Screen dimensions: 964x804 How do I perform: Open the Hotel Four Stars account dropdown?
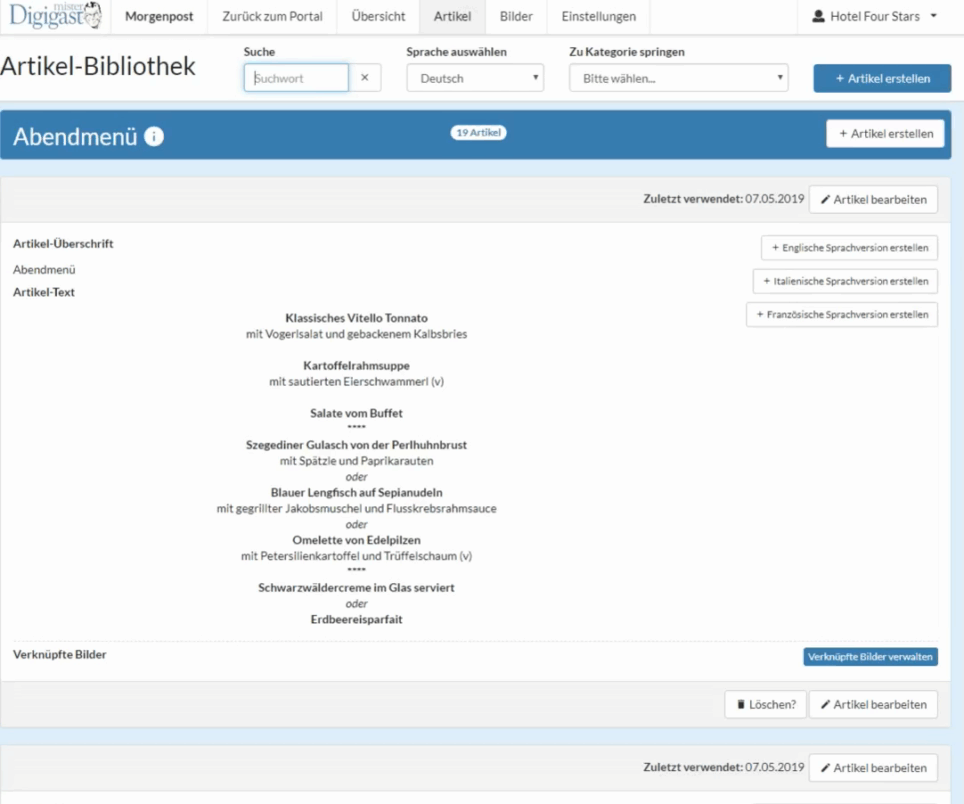click(x=876, y=17)
